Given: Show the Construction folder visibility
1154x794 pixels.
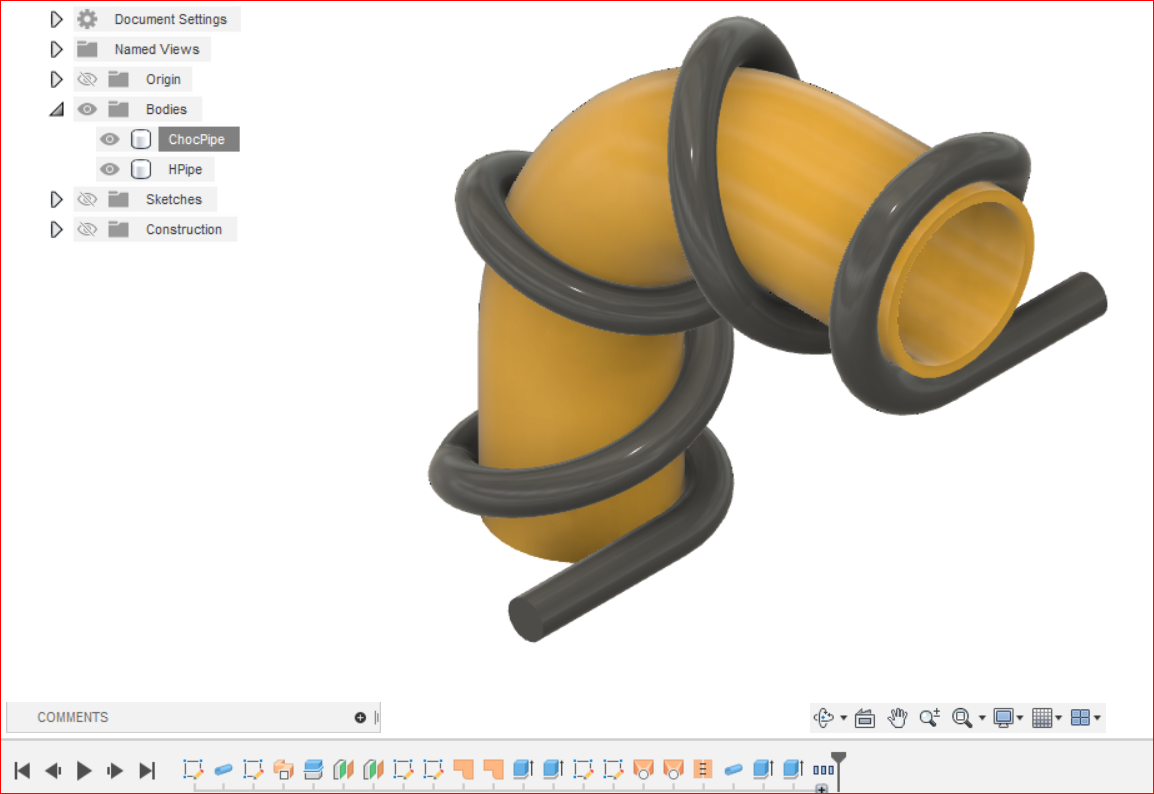Looking at the screenshot, I should 87,230.
